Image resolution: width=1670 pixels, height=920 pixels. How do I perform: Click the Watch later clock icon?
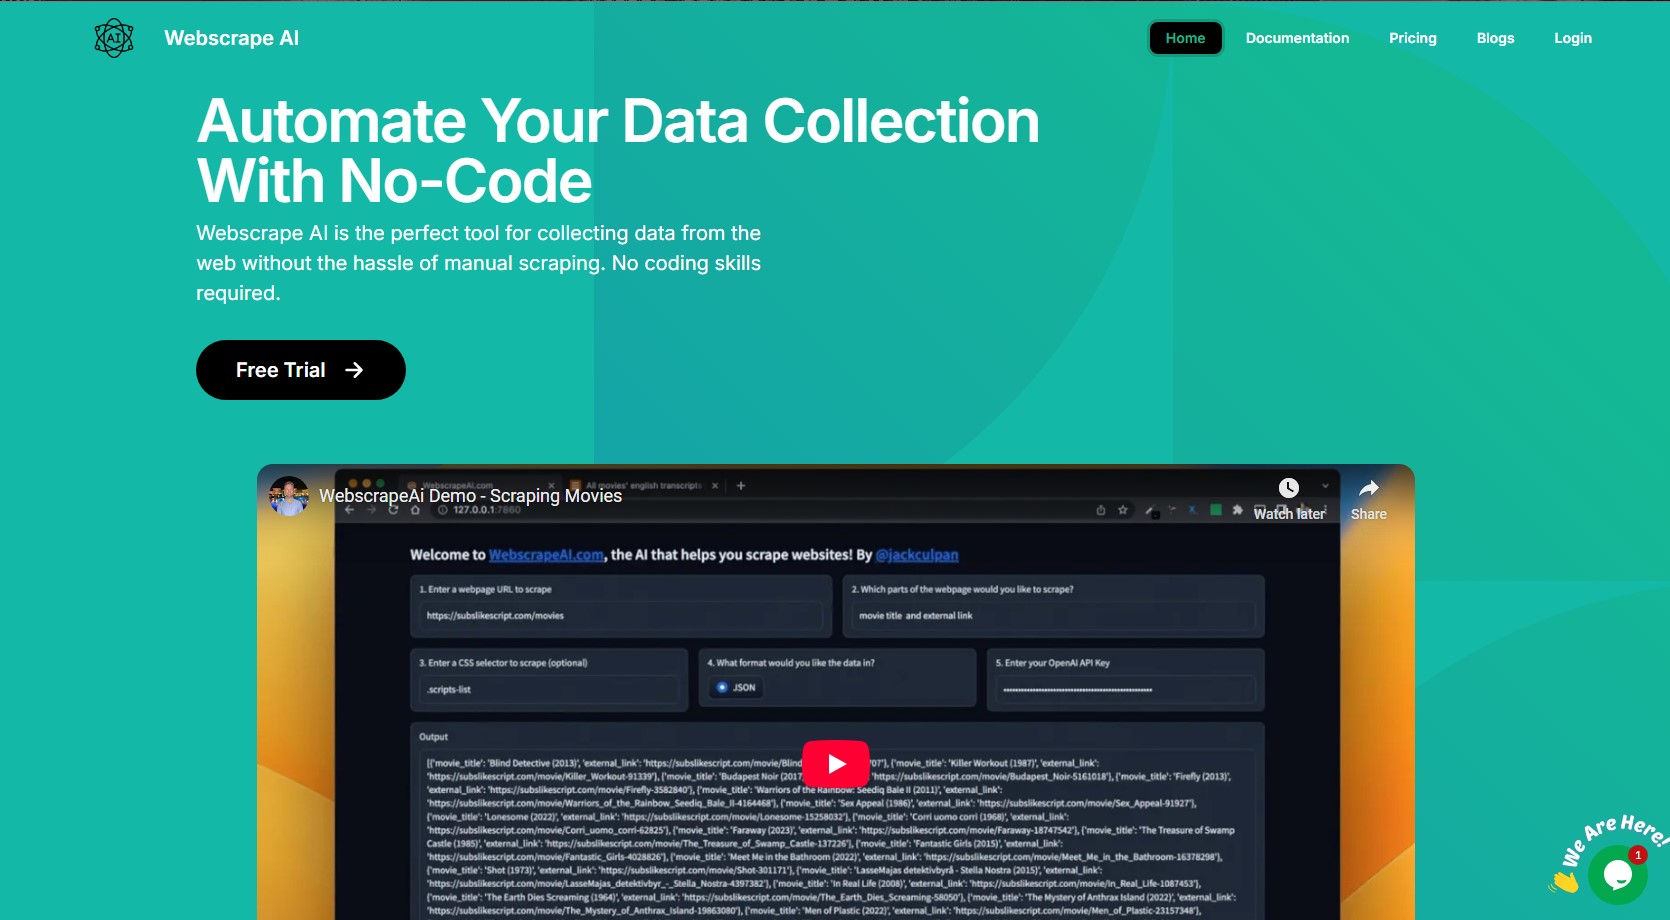click(x=1289, y=488)
